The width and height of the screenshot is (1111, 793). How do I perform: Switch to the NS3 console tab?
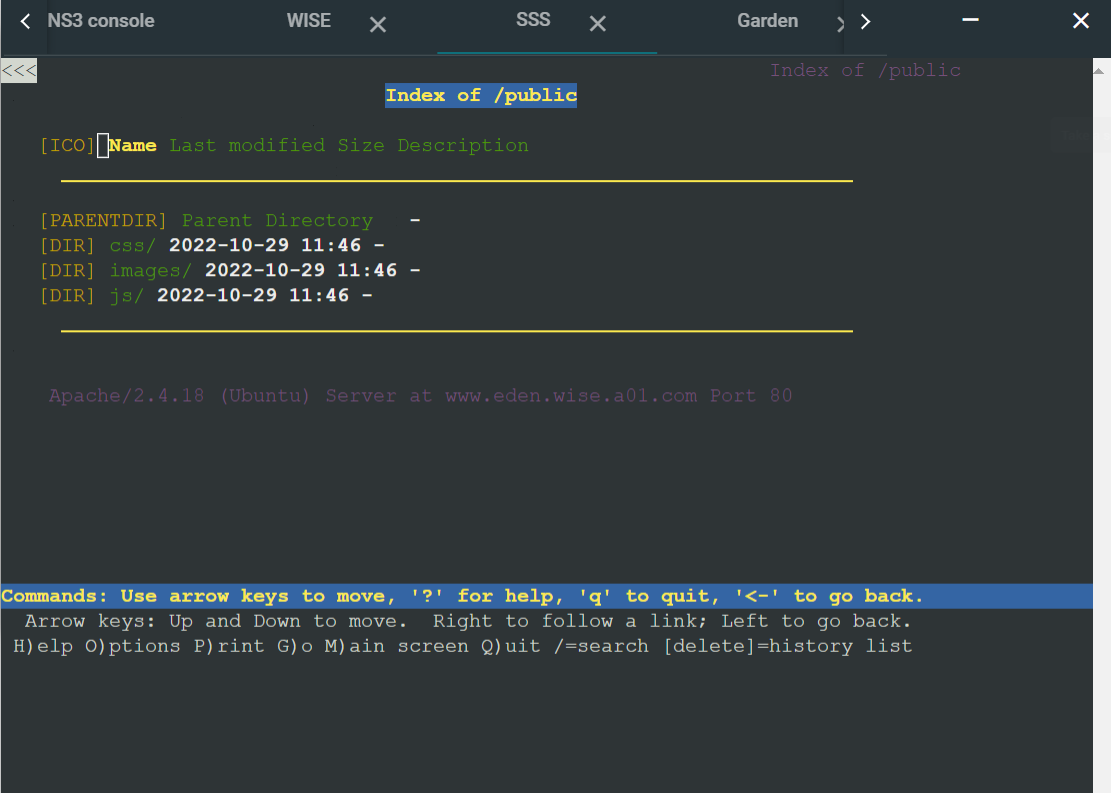pos(100,20)
